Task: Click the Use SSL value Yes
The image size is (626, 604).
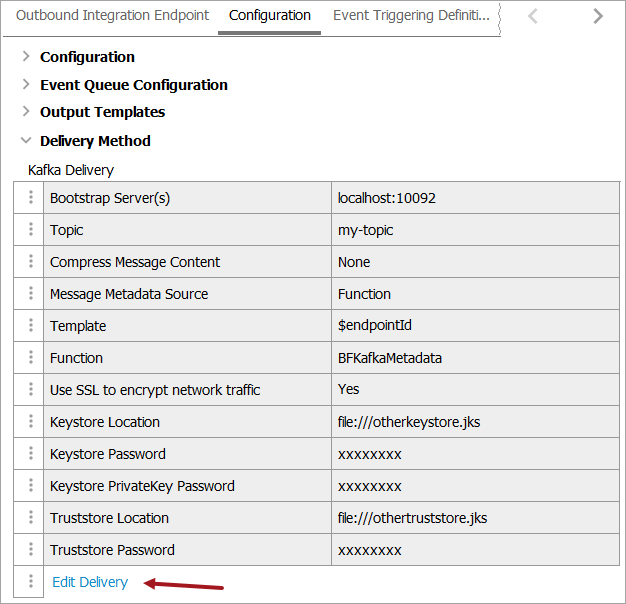Action: (349, 390)
